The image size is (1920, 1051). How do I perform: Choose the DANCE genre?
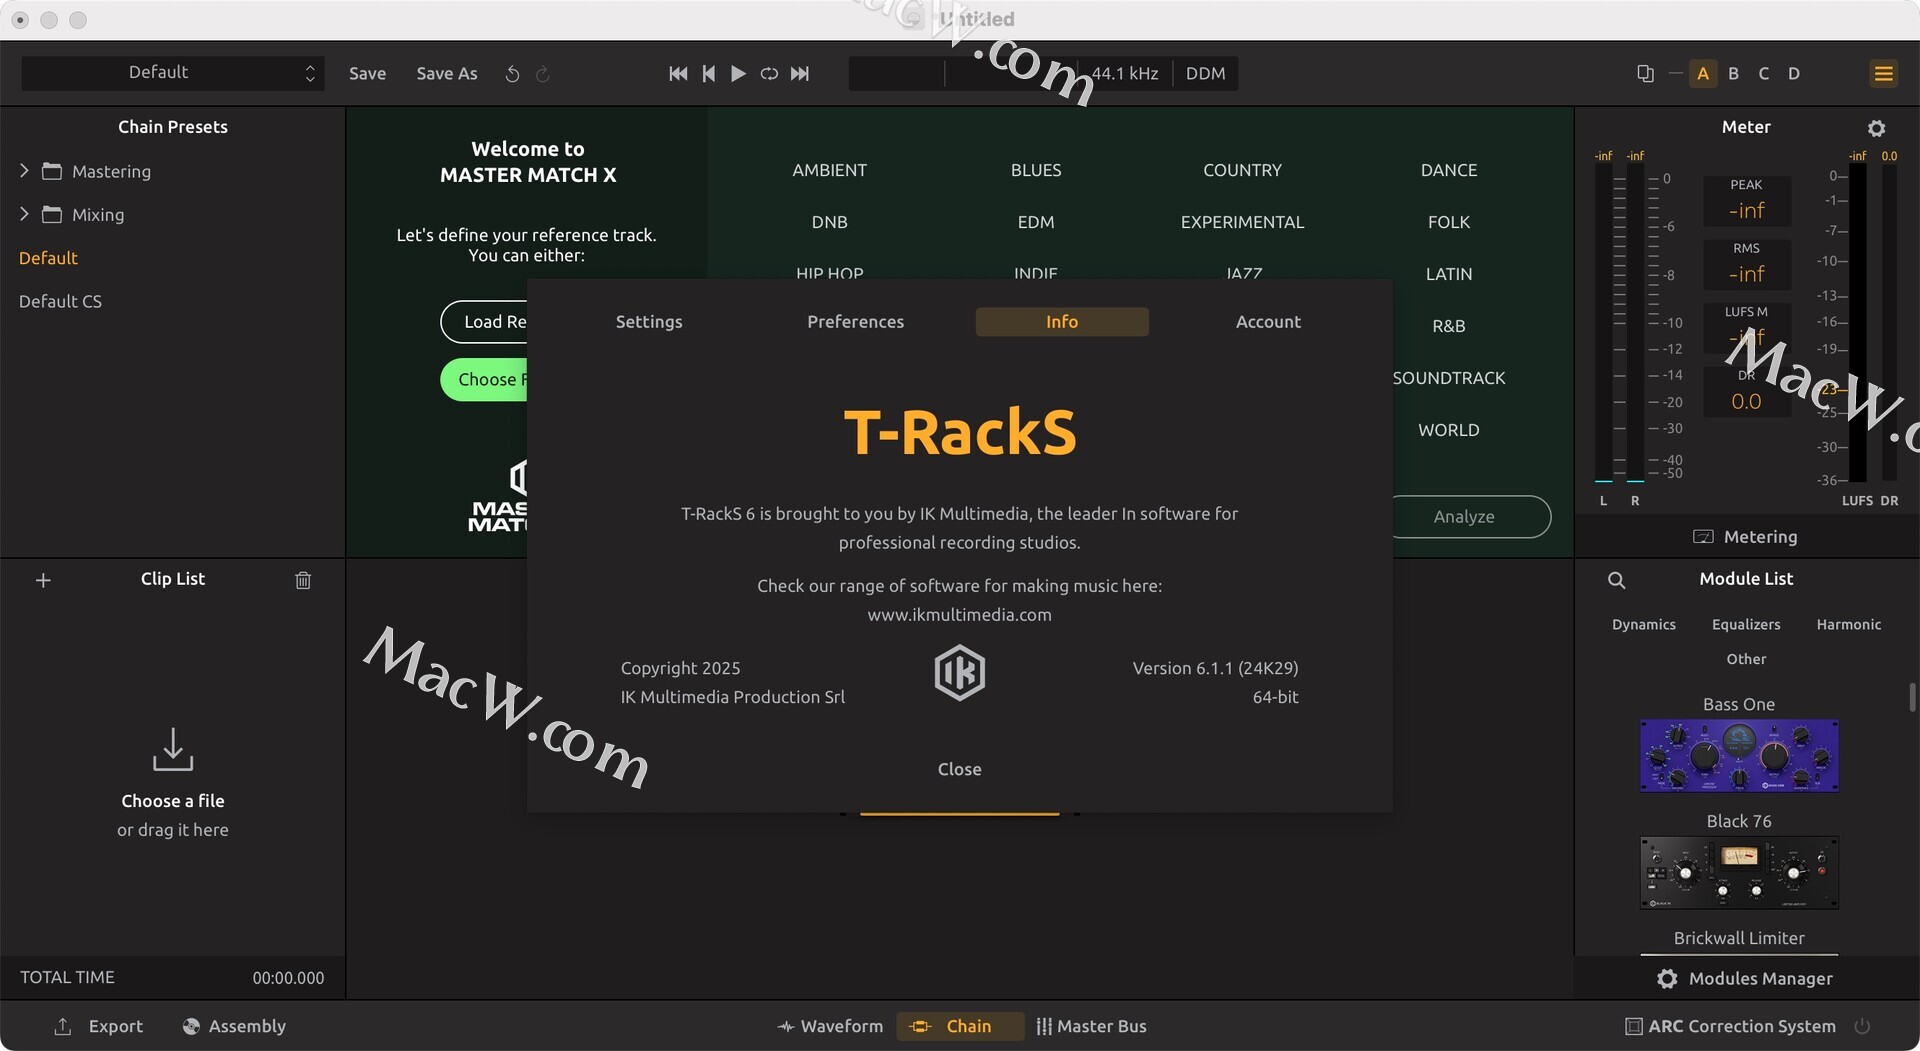pyautogui.click(x=1448, y=170)
